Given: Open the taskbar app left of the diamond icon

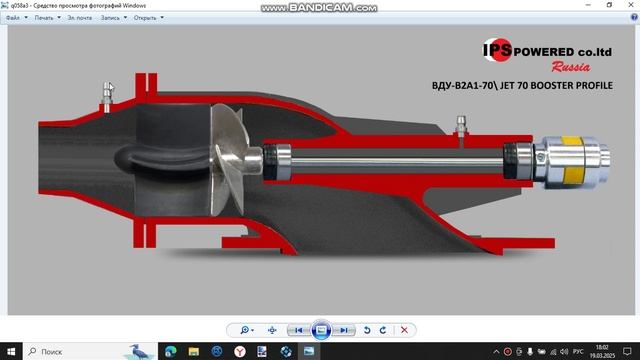Looking at the screenshot, I should 262,351.
